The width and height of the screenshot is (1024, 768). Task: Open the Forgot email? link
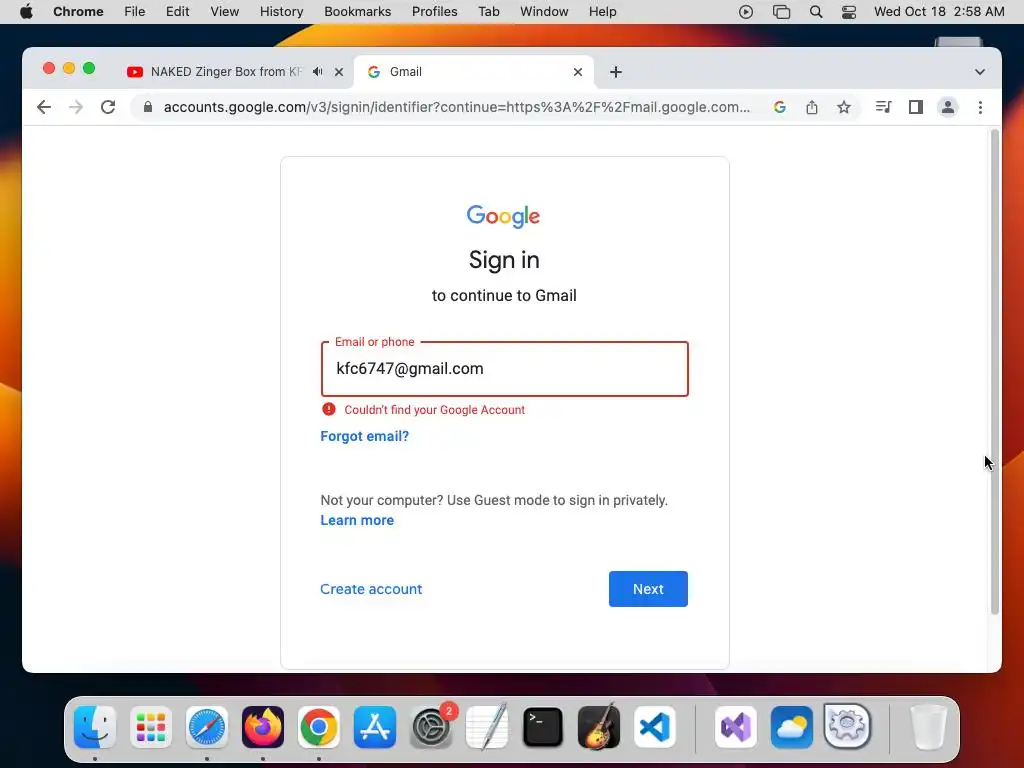coord(364,436)
